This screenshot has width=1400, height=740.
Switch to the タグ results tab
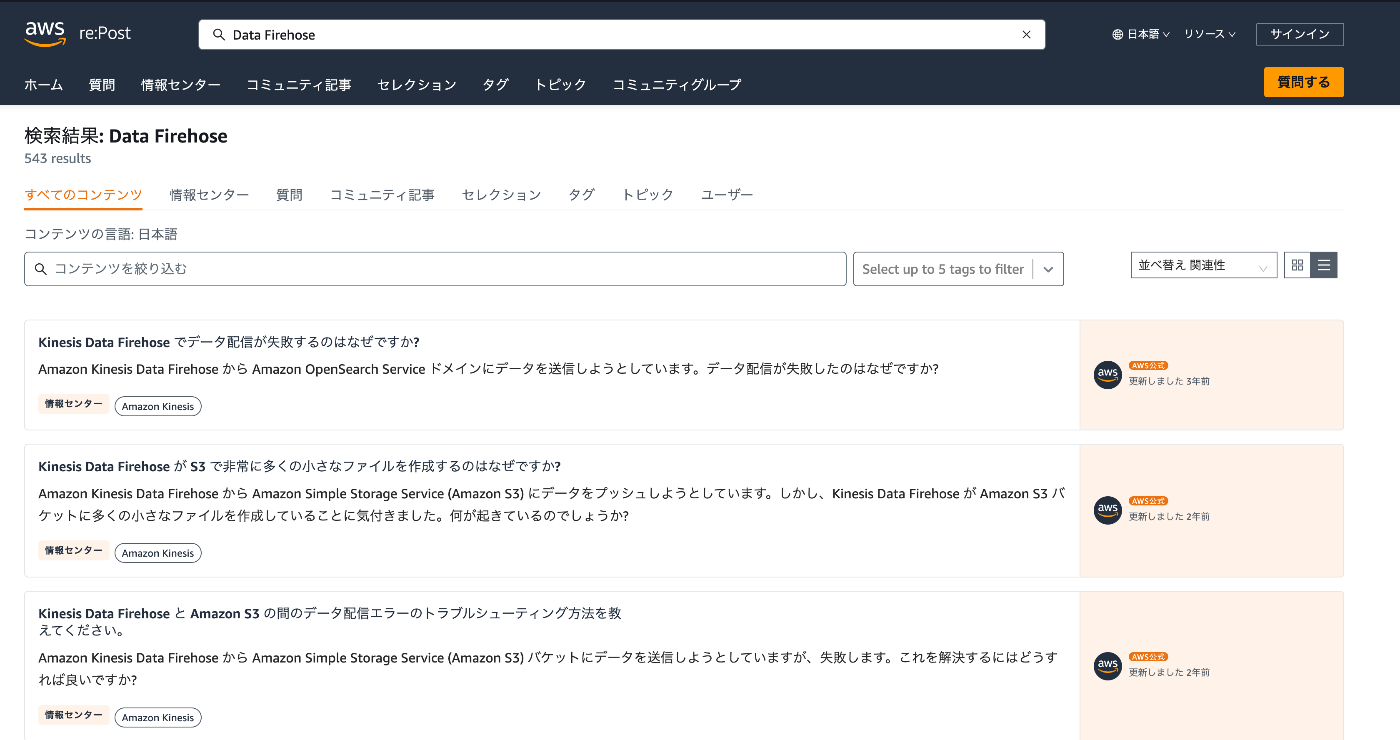(x=581, y=195)
